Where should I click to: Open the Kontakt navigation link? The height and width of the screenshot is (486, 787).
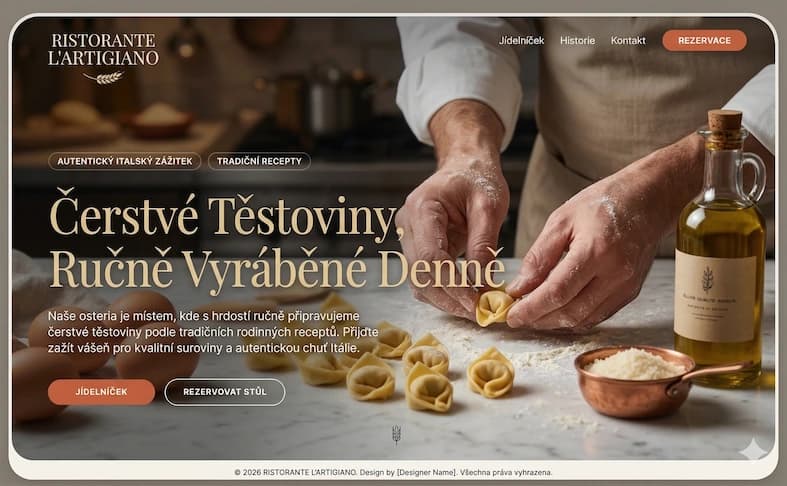(x=628, y=41)
